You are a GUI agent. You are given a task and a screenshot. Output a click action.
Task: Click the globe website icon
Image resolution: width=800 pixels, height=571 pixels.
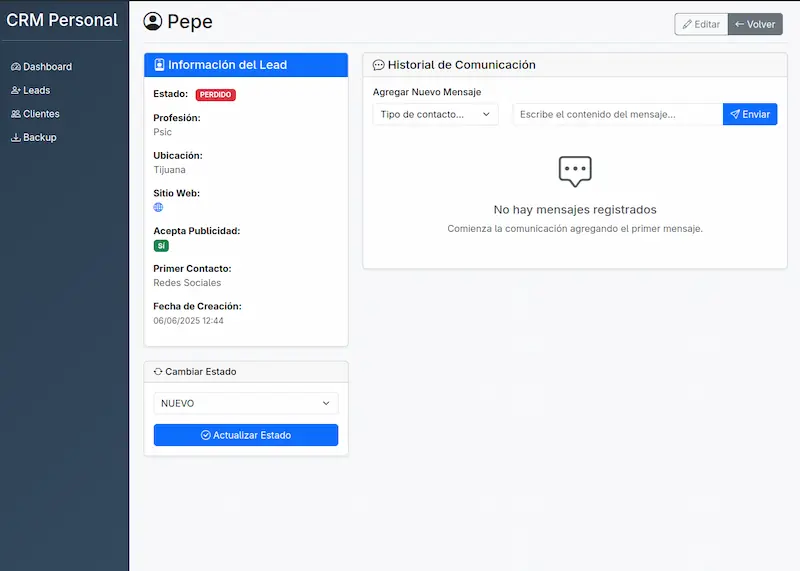point(158,207)
